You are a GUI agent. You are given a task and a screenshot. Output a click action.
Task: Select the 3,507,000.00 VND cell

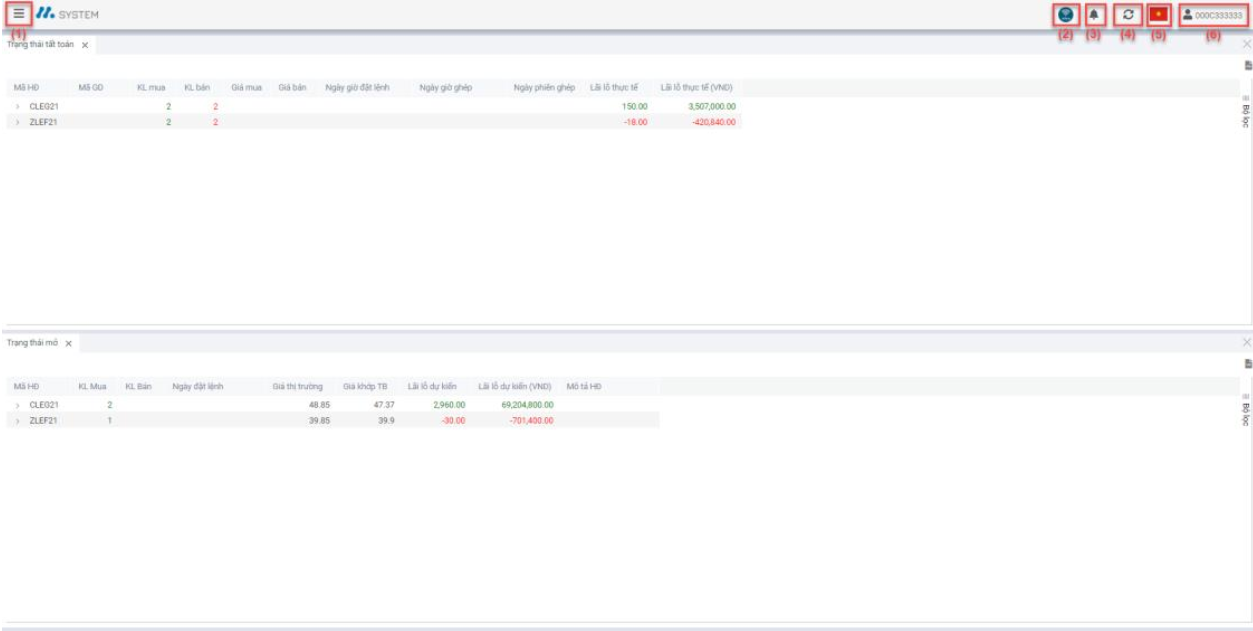[x=713, y=106]
